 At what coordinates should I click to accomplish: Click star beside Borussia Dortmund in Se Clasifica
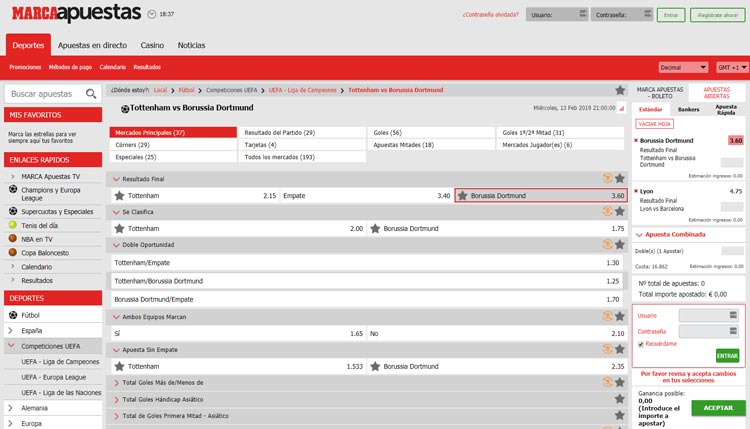(375, 228)
